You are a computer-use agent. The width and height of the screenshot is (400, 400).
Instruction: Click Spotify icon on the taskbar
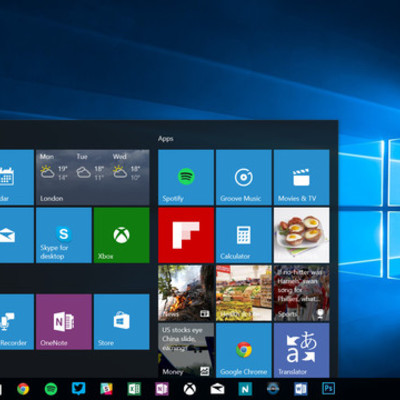click(x=51, y=389)
